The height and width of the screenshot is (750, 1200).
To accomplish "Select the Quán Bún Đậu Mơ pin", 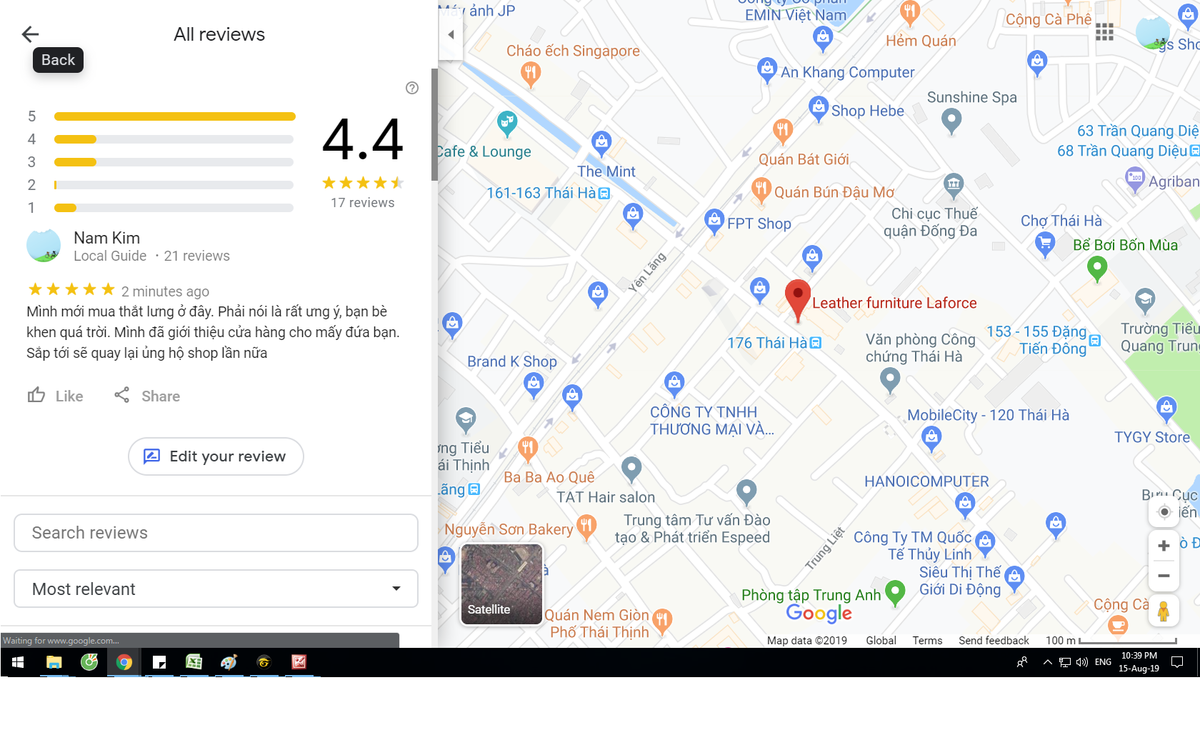I will tap(761, 189).
